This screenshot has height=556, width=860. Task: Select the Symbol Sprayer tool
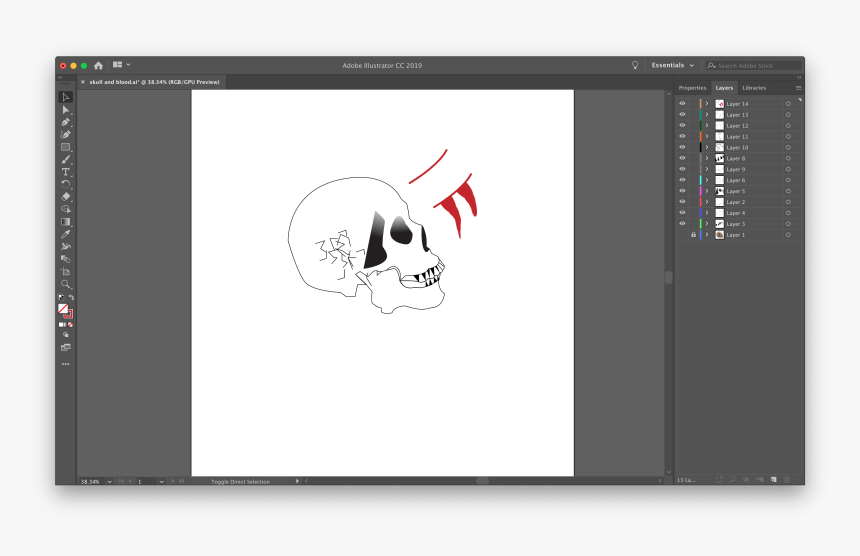[x=65, y=247]
